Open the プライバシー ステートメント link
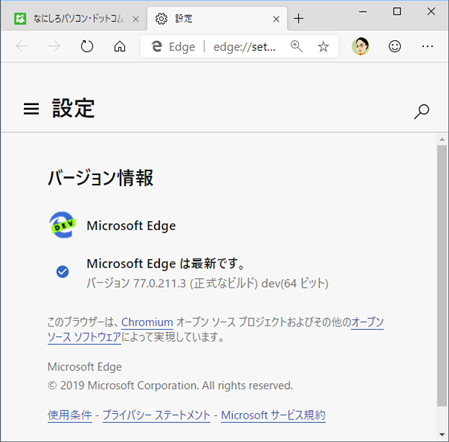449x442 pixels. [x=156, y=415]
